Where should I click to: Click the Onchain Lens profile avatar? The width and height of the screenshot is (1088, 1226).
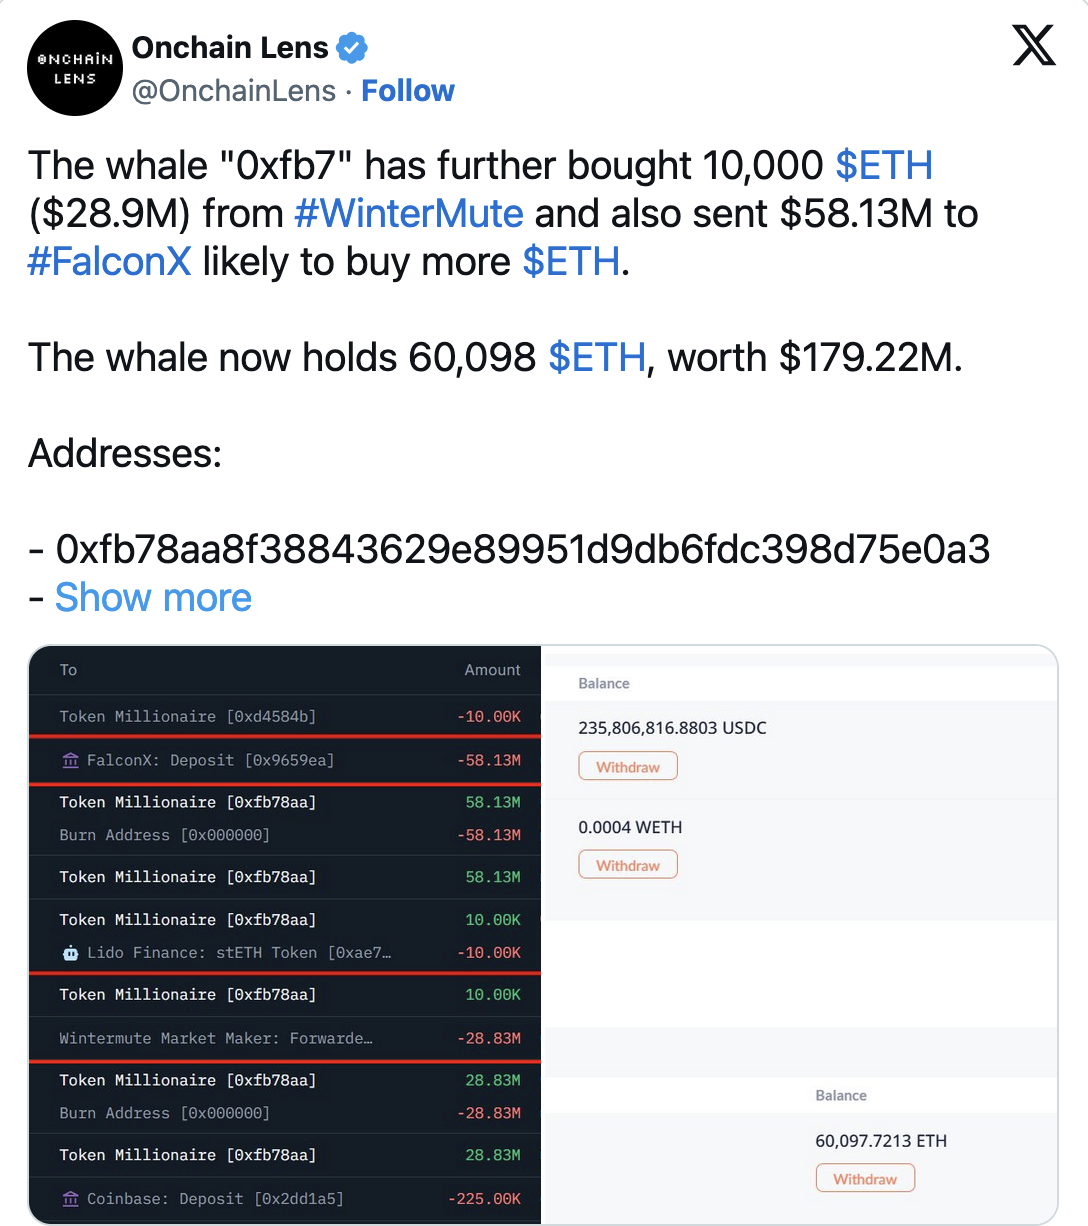pyautogui.click(x=75, y=68)
